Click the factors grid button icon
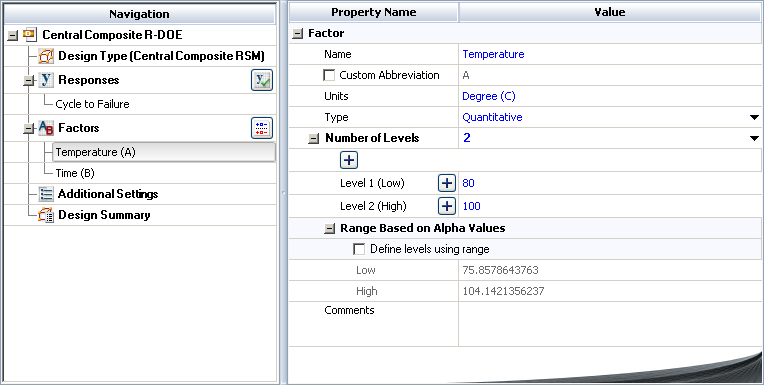The image size is (764, 385). click(262, 128)
